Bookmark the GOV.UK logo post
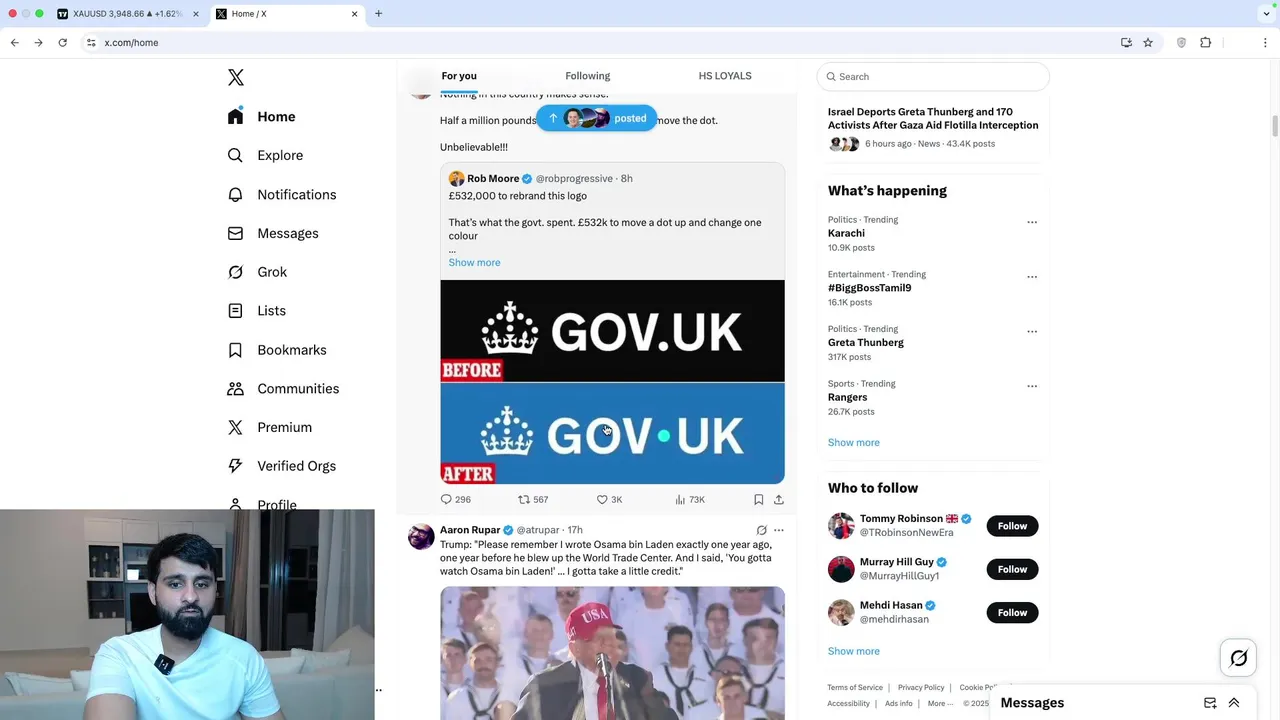 click(x=758, y=499)
